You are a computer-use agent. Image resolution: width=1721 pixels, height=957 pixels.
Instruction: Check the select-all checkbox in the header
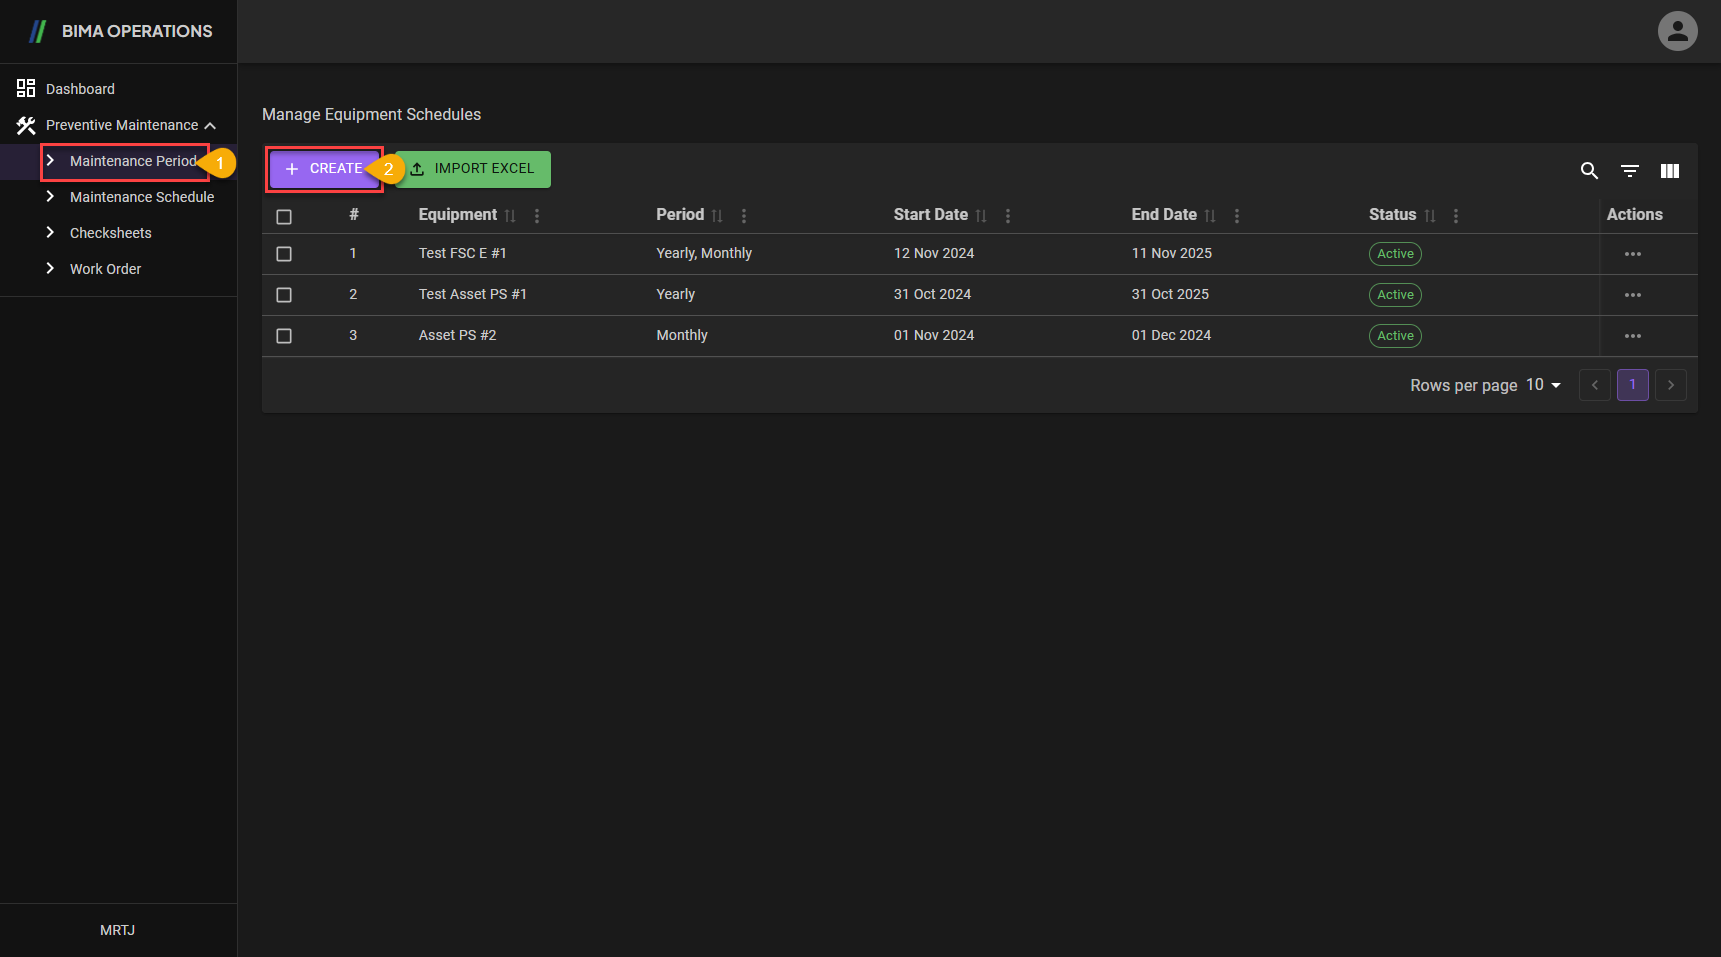coord(284,216)
